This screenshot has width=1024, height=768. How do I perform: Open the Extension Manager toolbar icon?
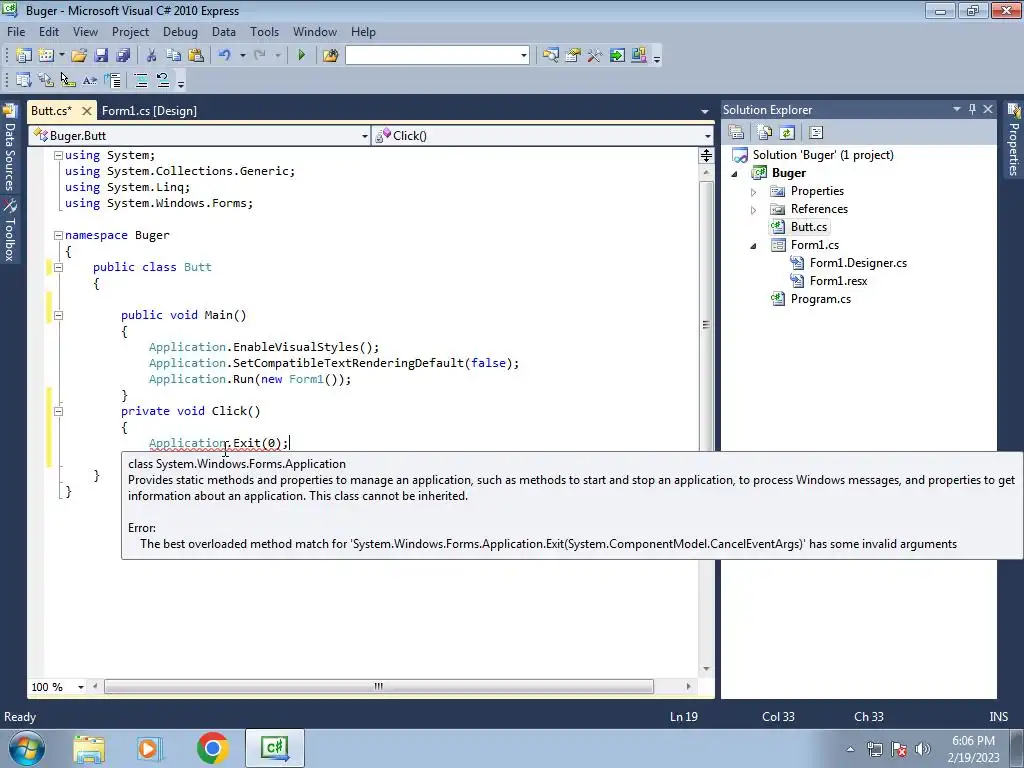tap(639, 56)
